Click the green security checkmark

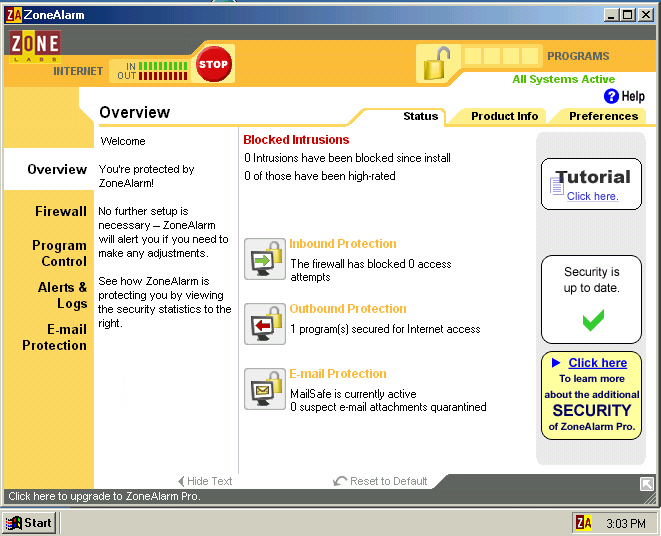coord(593,320)
